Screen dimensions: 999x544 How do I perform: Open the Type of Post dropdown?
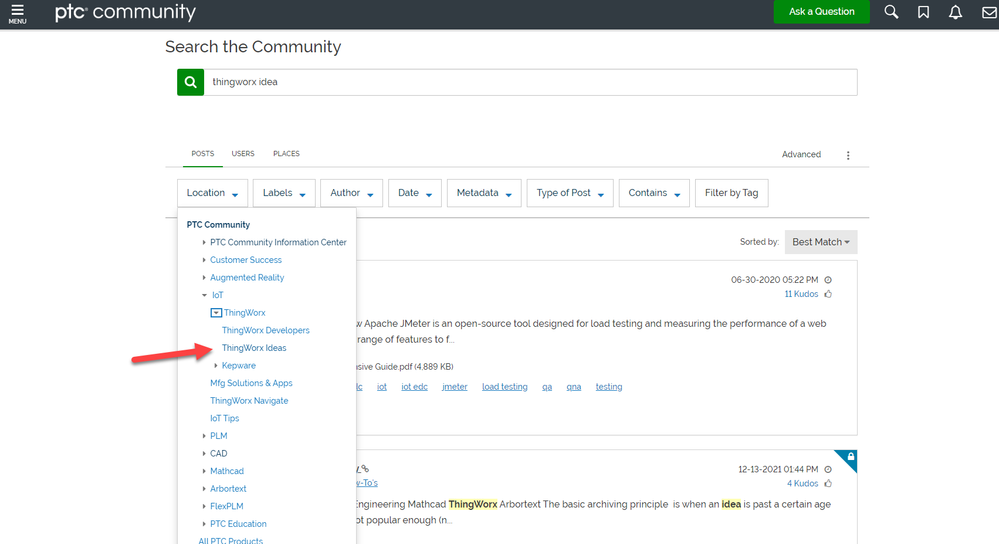point(570,193)
